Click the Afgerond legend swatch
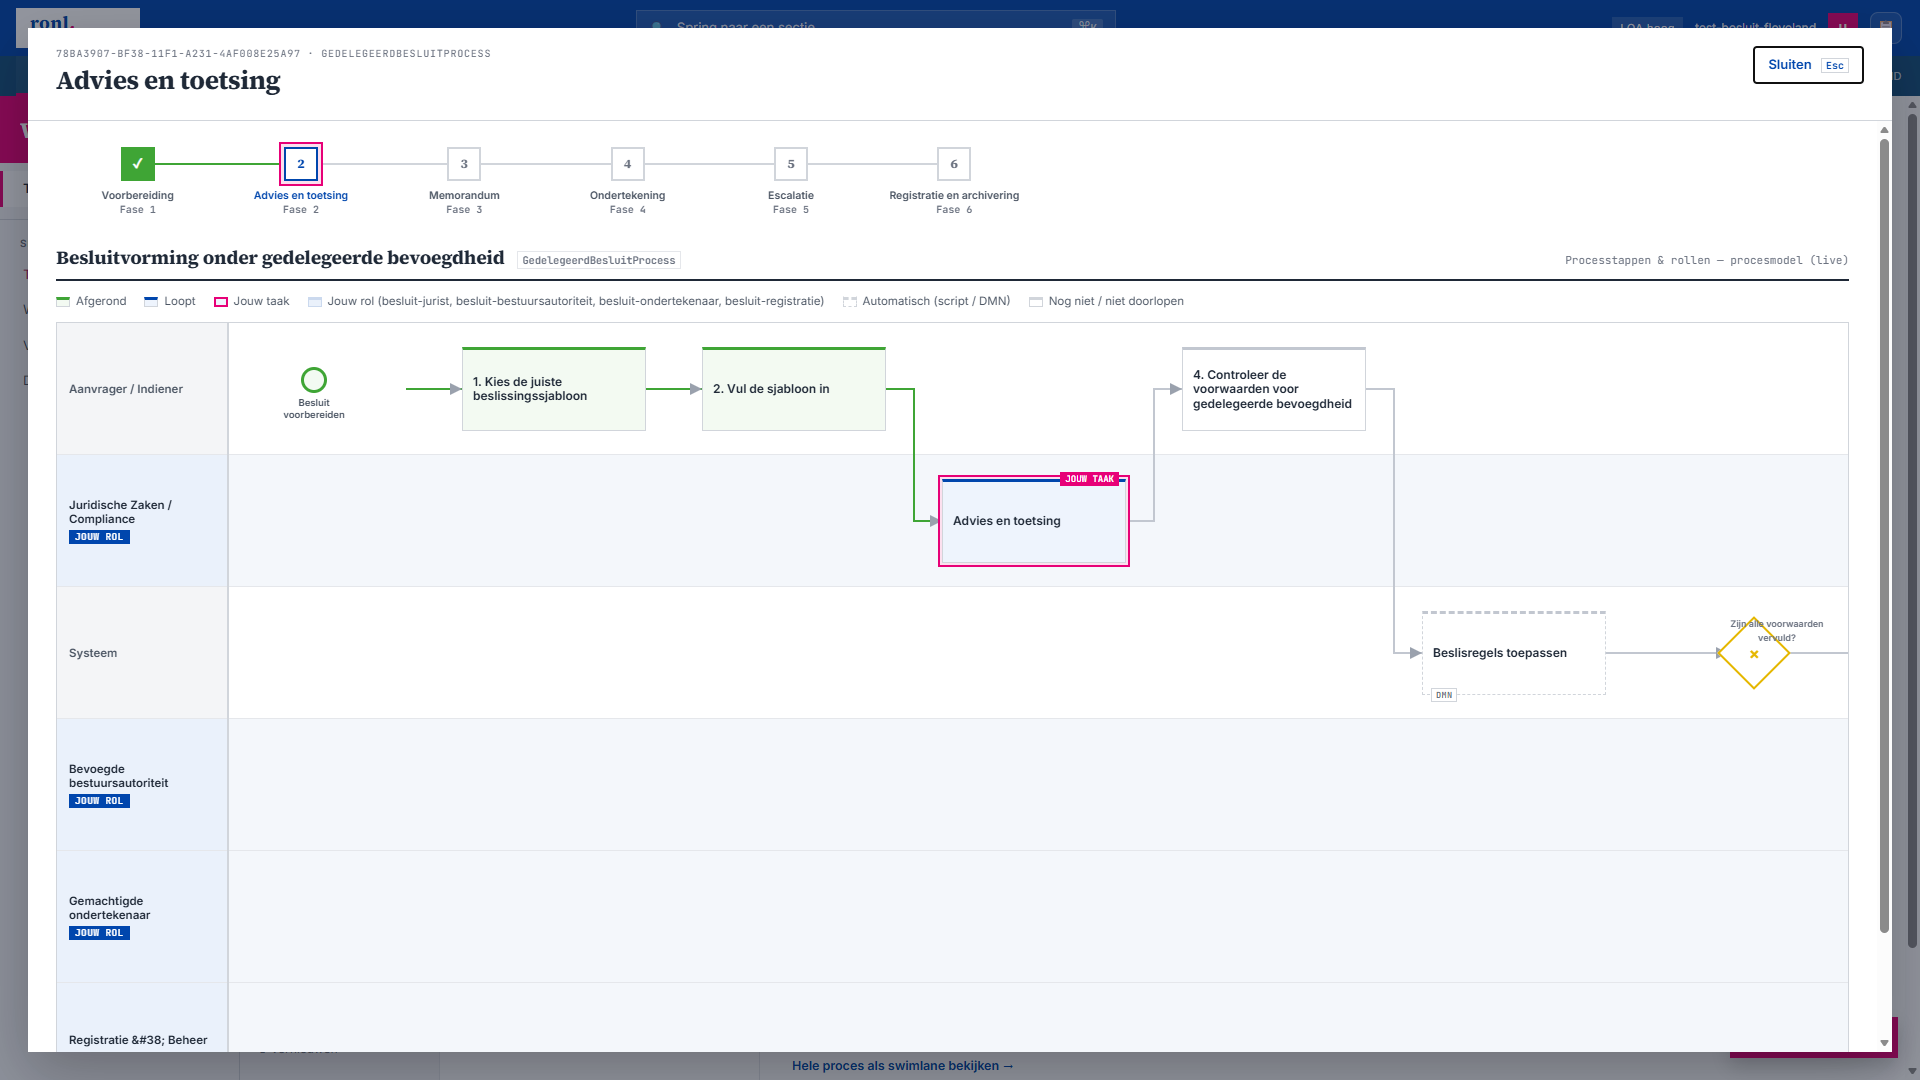 coord(63,301)
